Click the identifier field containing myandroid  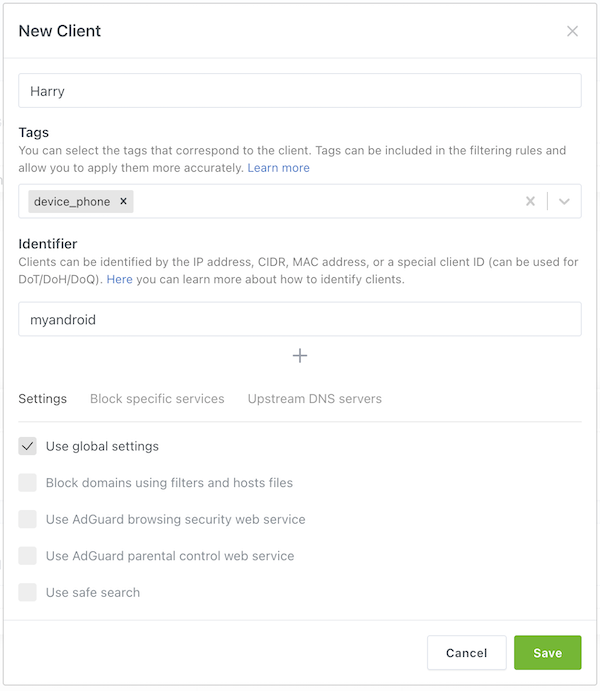point(299,319)
